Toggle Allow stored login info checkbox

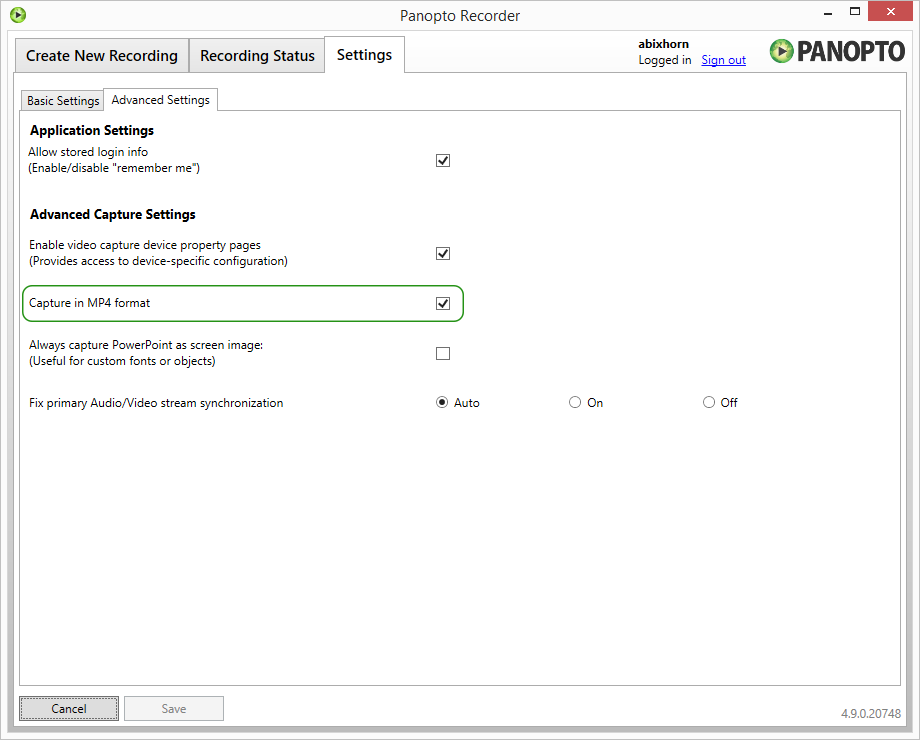click(443, 160)
